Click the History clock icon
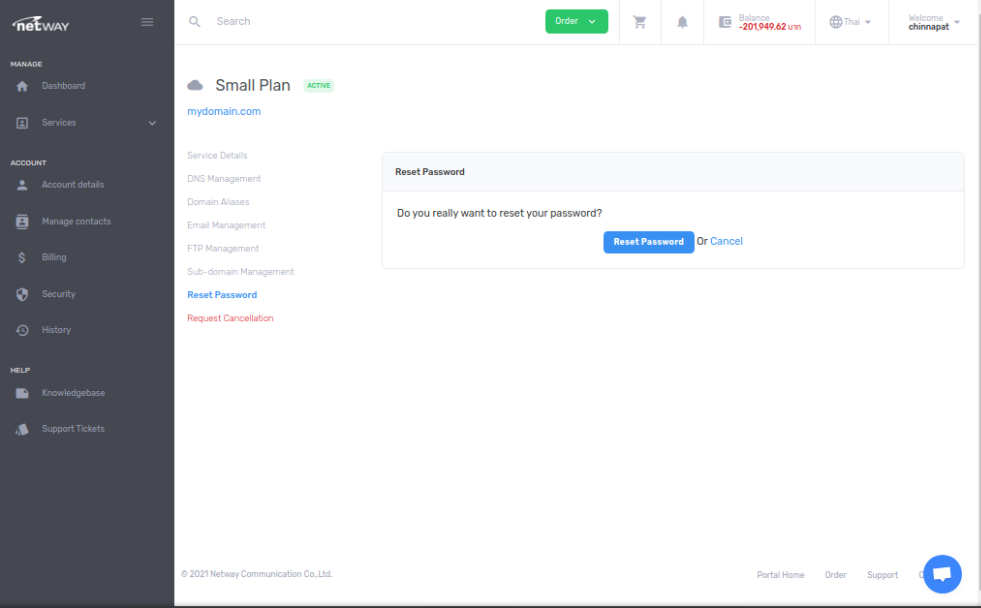The image size is (981, 608). [x=22, y=331]
